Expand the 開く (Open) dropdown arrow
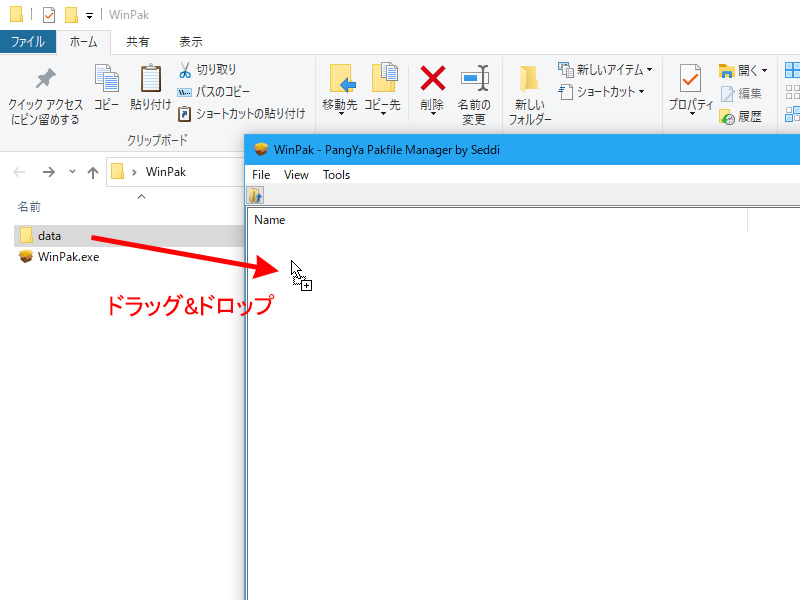 [764, 70]
